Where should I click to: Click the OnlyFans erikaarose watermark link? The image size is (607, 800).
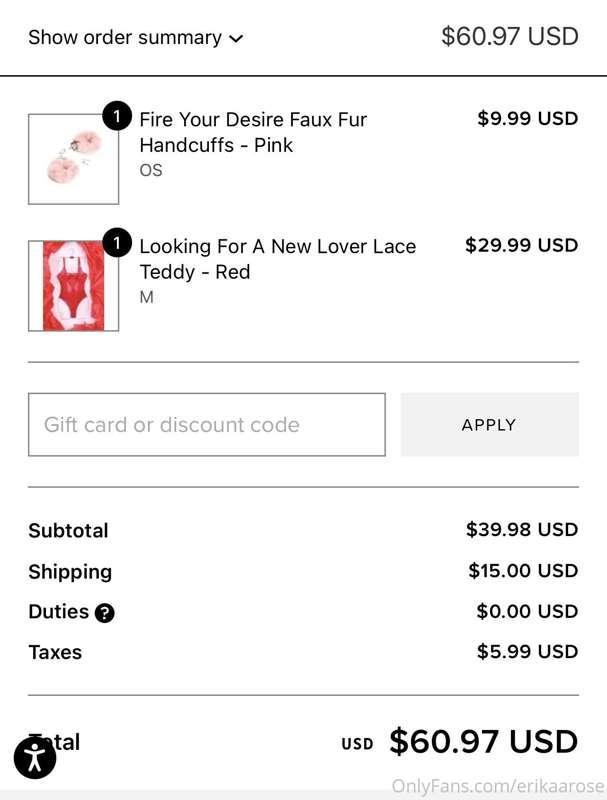[496, 786]
